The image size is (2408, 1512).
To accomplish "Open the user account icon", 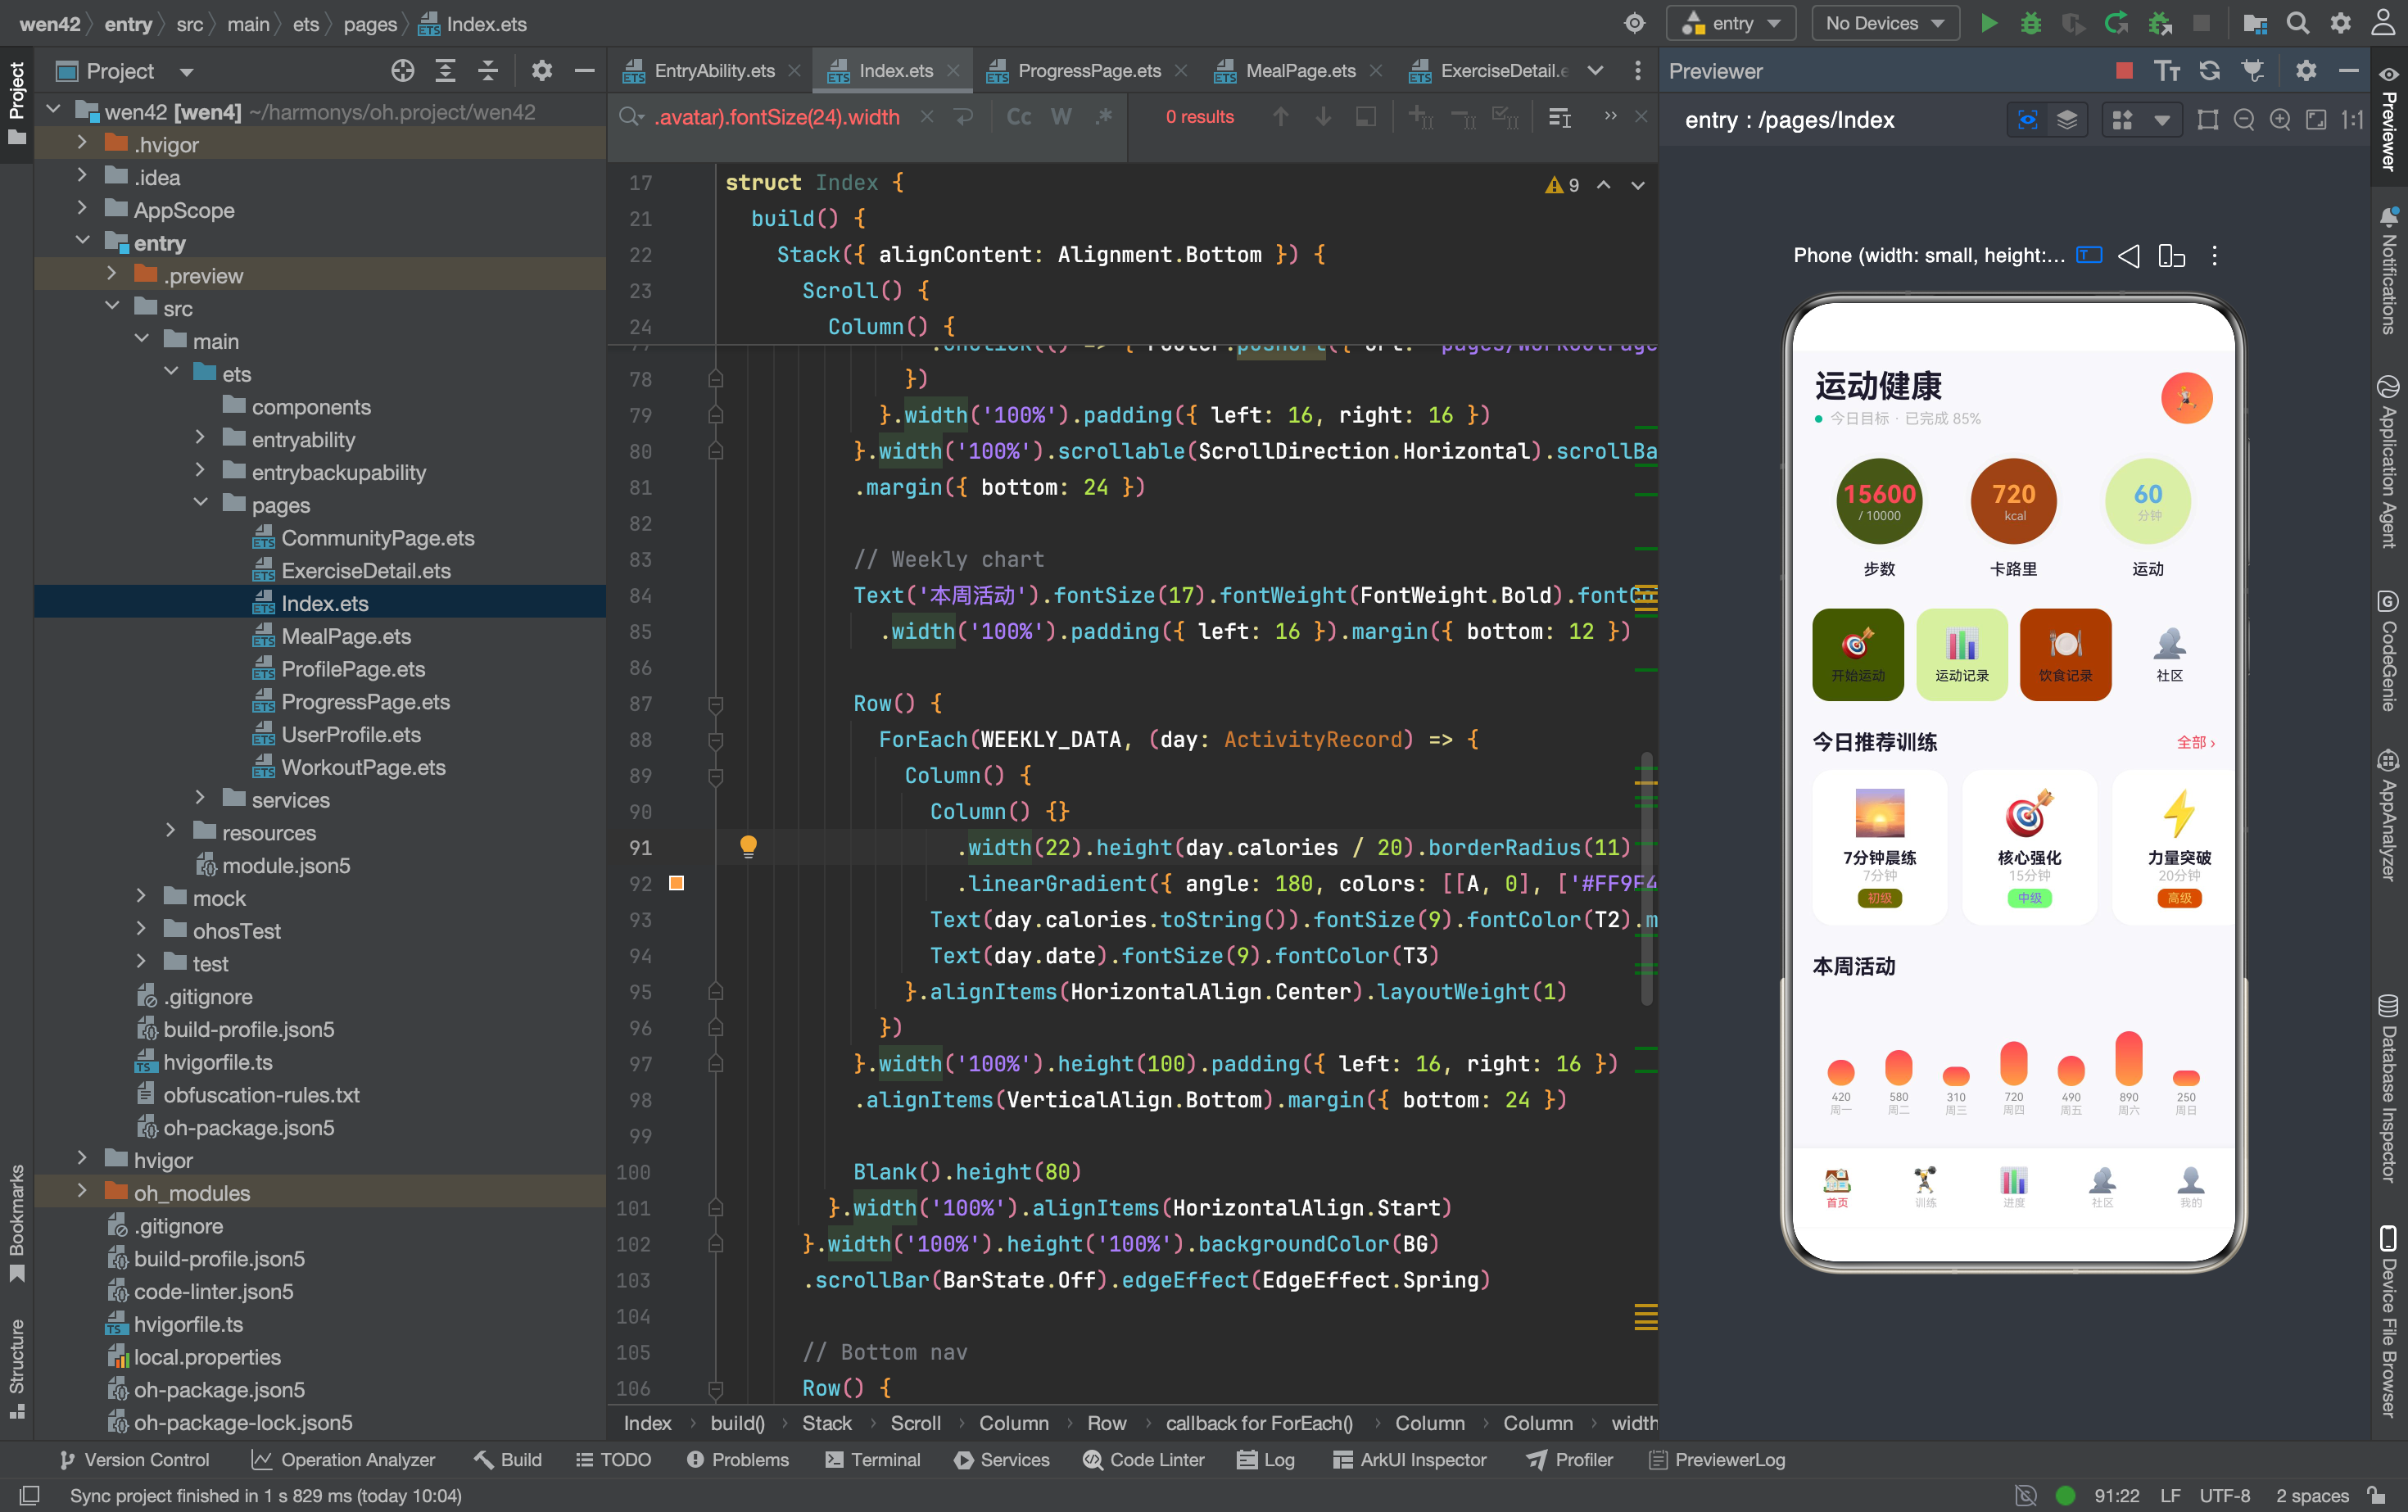I will point(2383,23).
